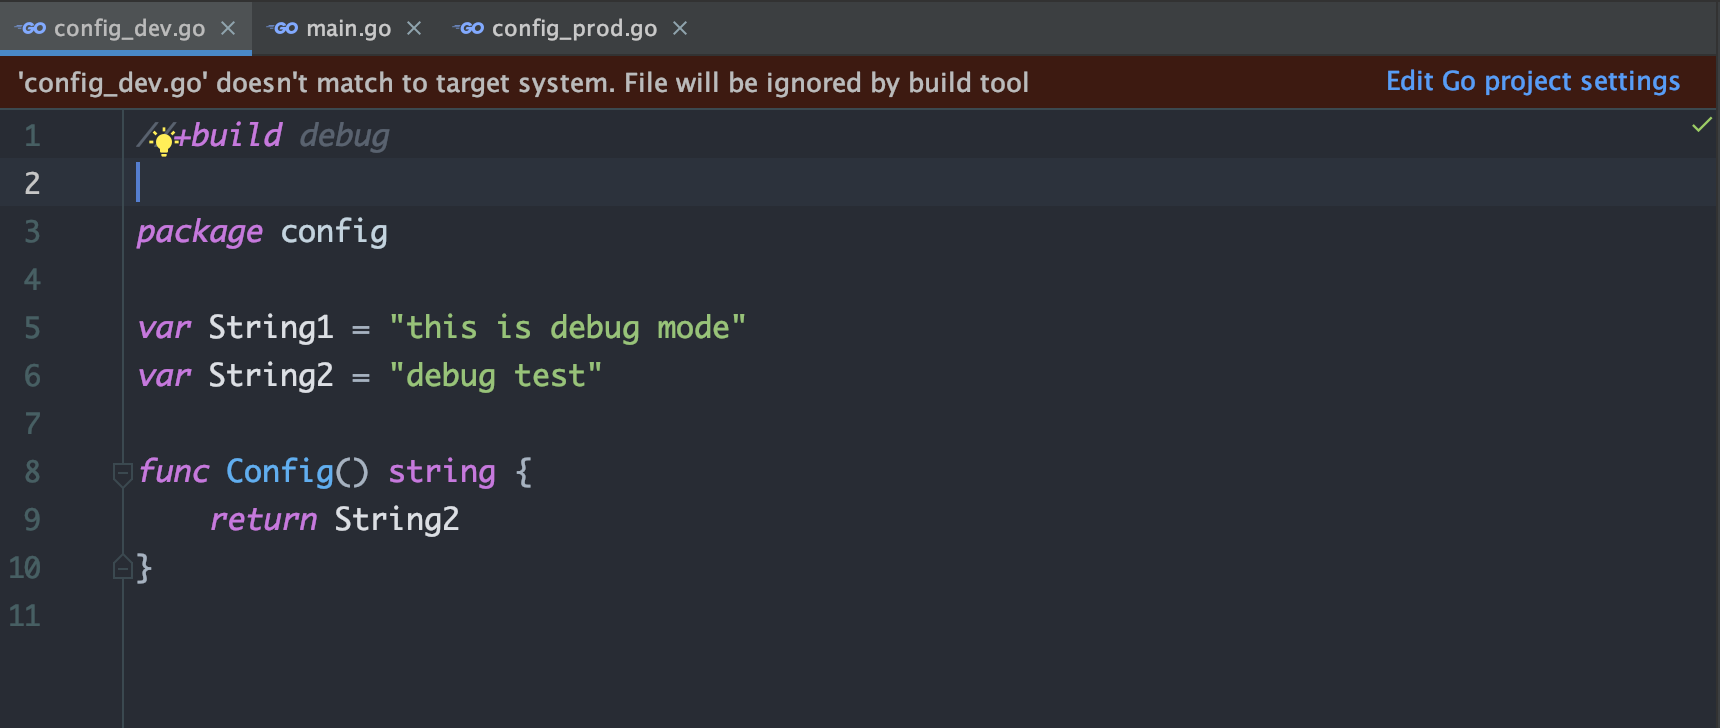Click String2 in the return statement
1720x728 pixels.
[x=396, y=519]
